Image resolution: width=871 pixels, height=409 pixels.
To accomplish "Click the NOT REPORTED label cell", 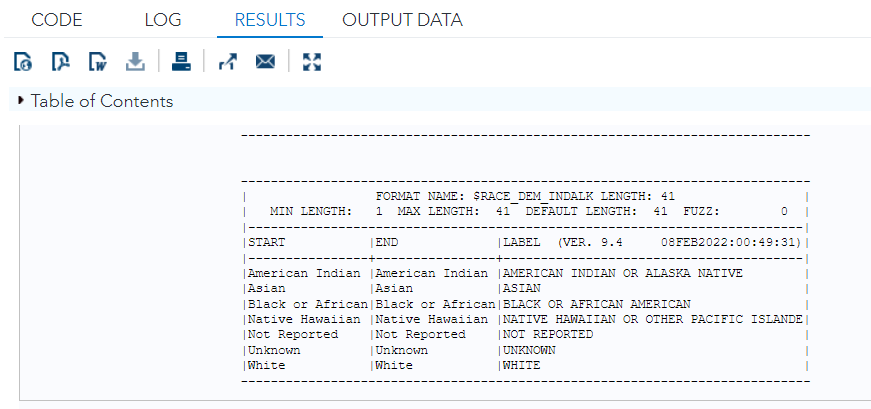I will pos(548,334).
